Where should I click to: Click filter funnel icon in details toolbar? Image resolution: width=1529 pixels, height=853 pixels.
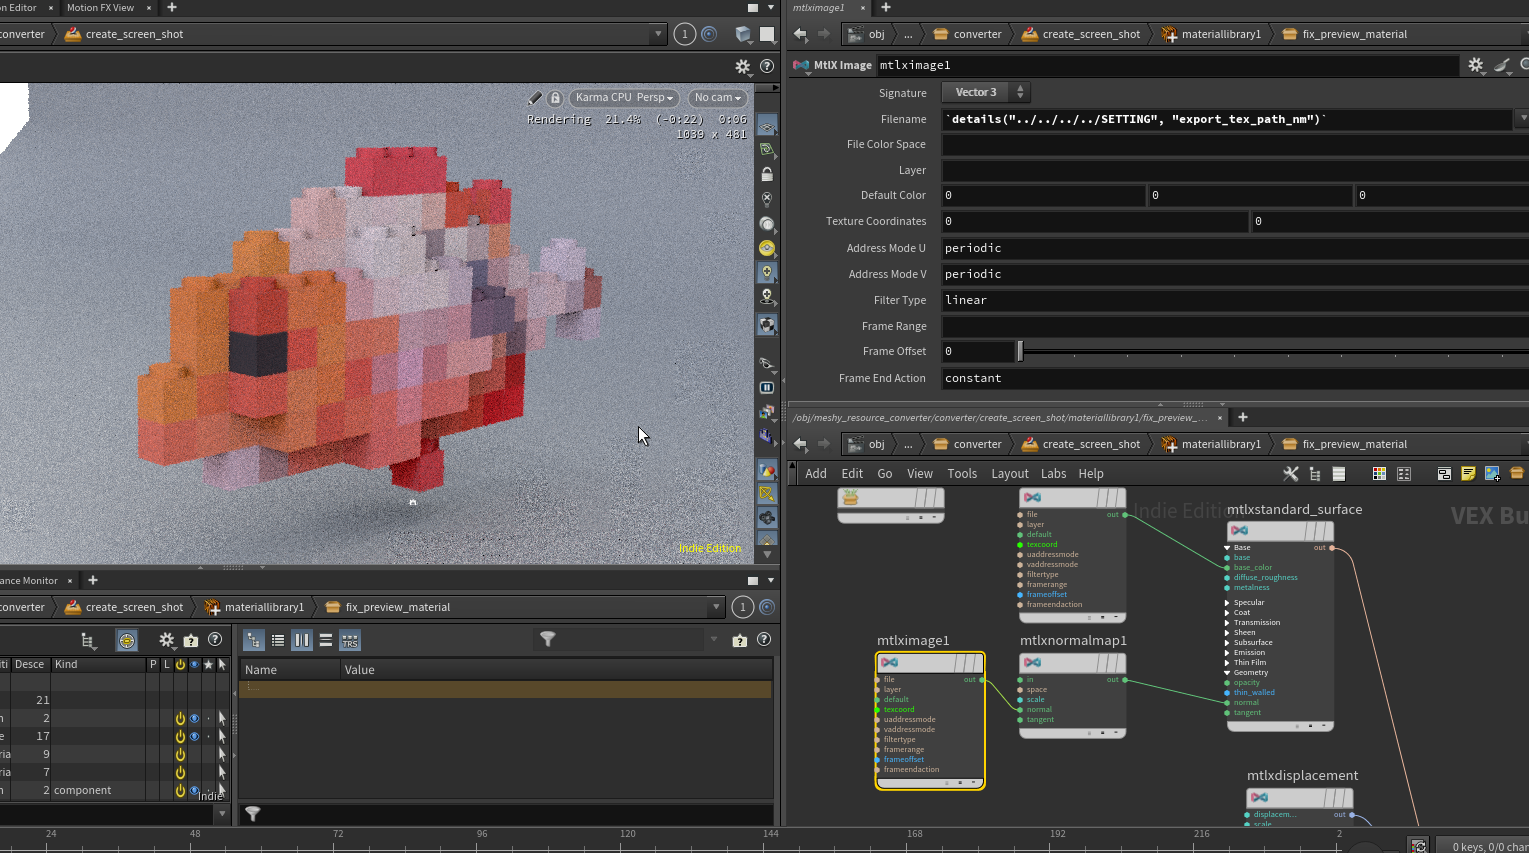click(x=548, y=639)
